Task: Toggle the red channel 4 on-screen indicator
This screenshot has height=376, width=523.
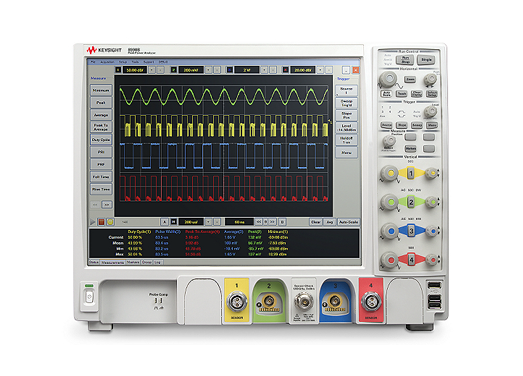Action: pyautogui.click(x=286, y=70)
